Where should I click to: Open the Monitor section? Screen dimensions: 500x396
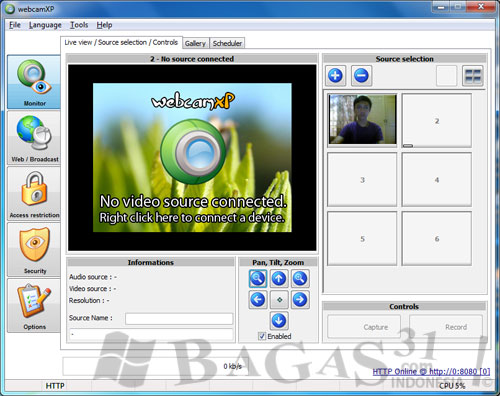34,82
